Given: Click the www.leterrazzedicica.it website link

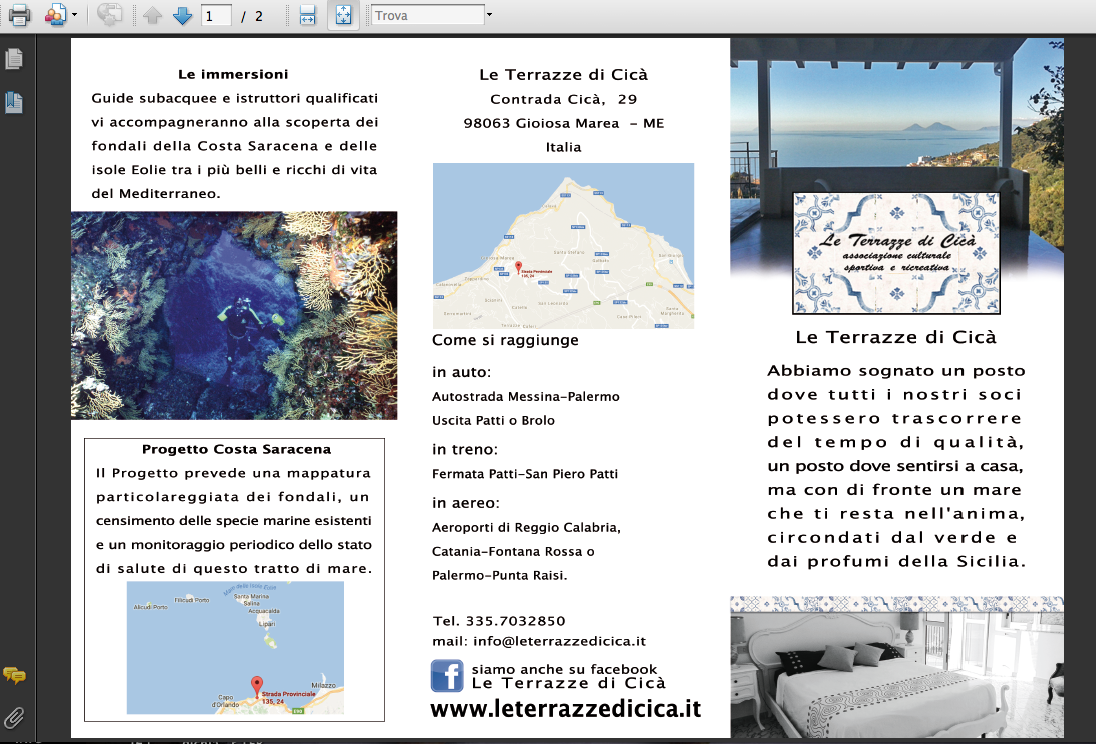Looking at the screenshot, I should coord(565,708).
